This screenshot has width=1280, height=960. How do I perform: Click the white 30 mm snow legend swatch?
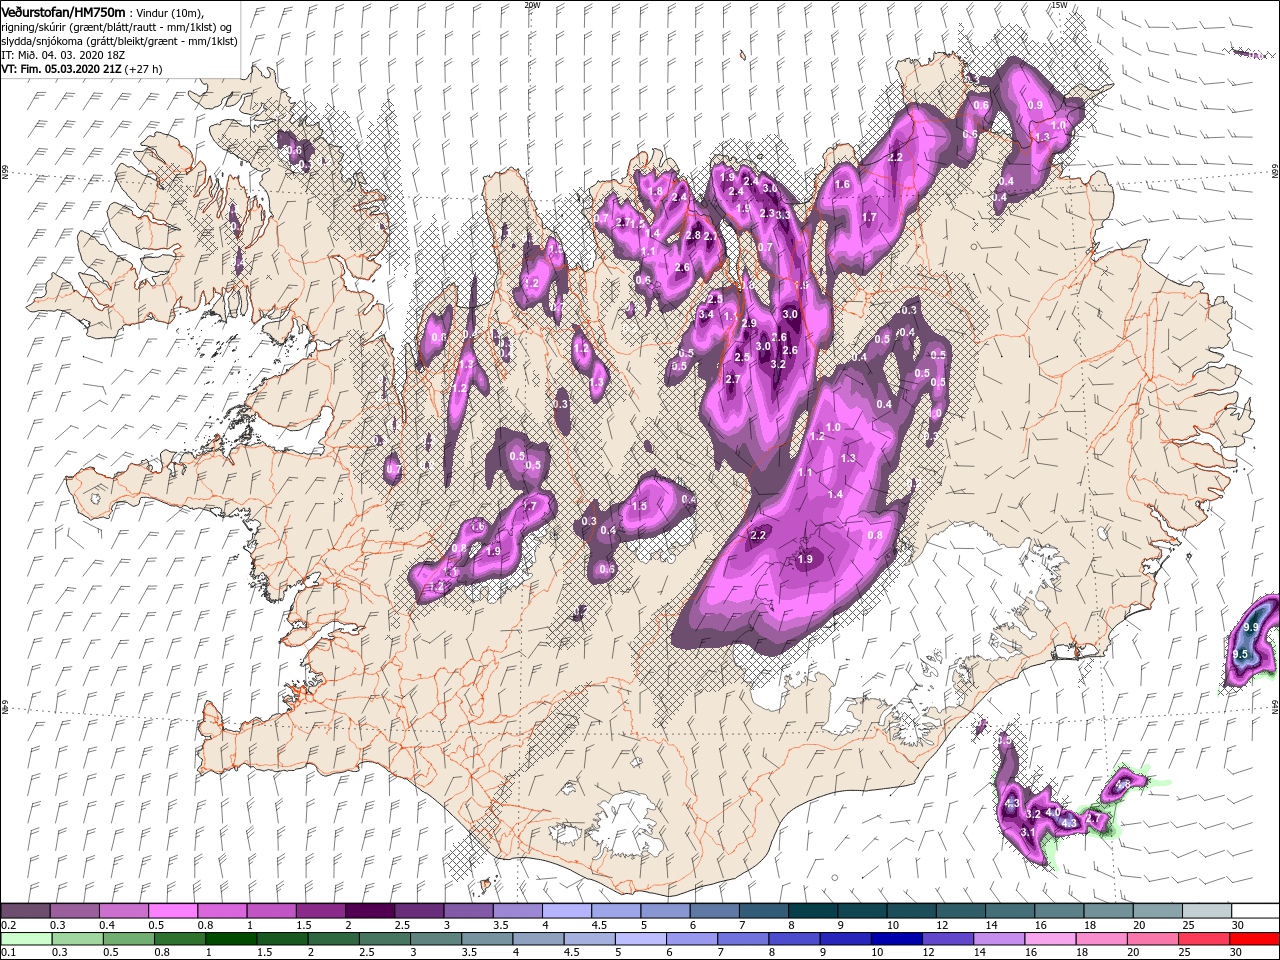tap(1255, 911)
